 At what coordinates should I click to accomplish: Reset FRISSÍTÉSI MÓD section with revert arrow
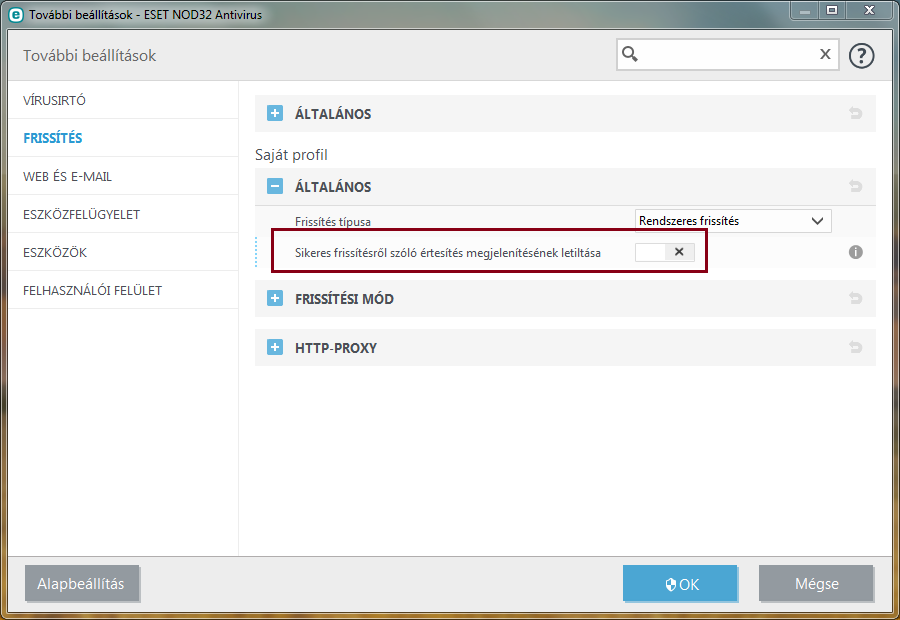coord(855,298)
